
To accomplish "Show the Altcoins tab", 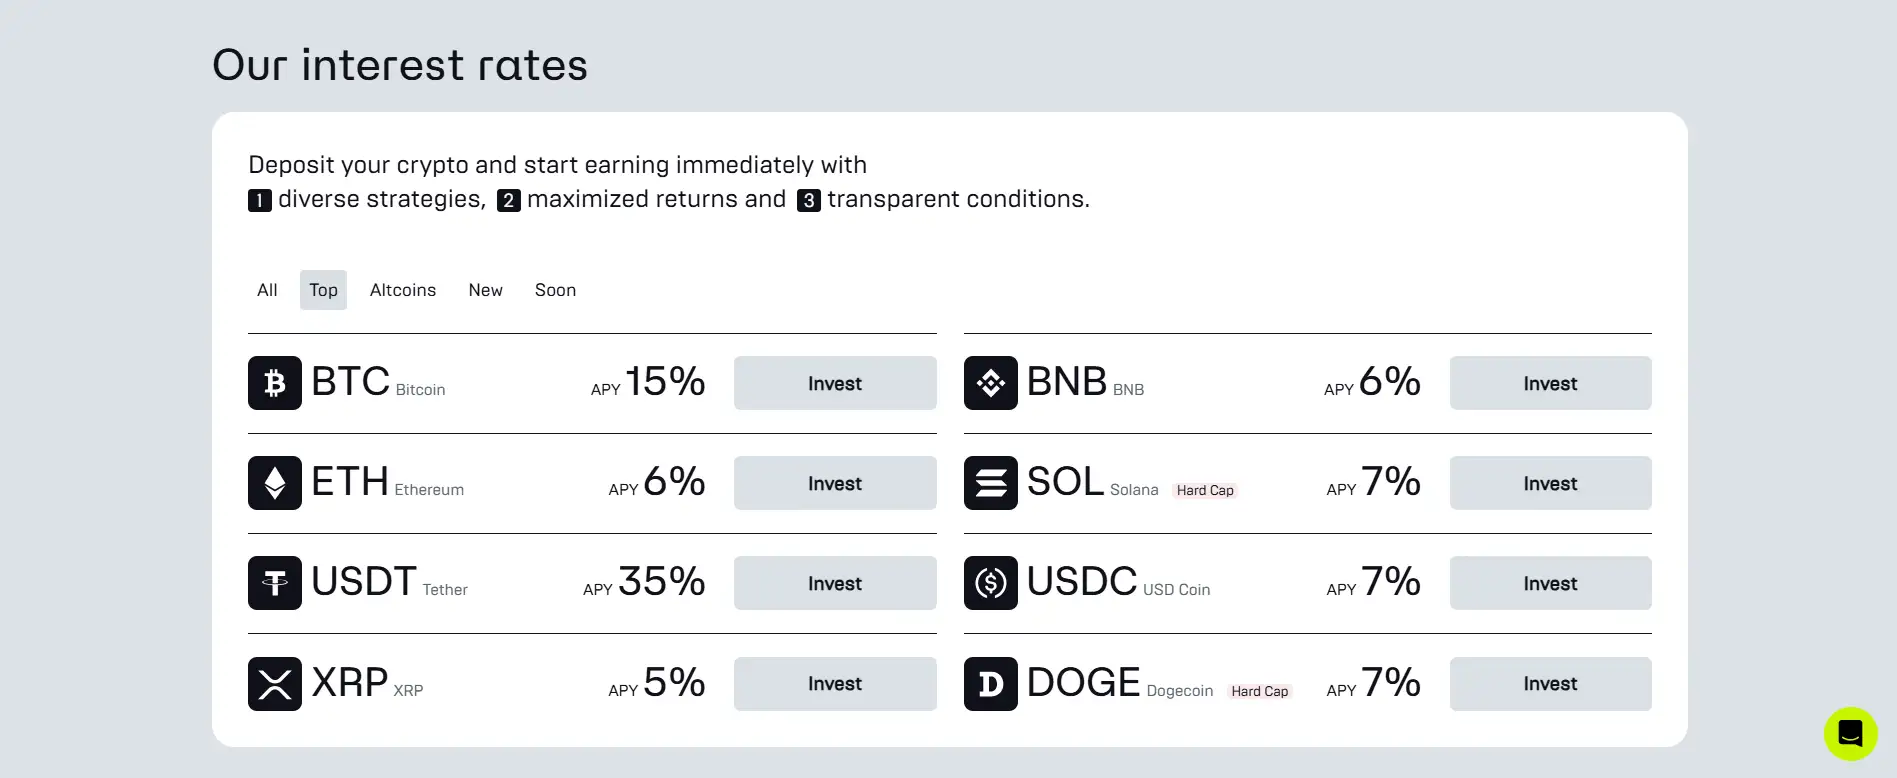I will click(403, 290).
